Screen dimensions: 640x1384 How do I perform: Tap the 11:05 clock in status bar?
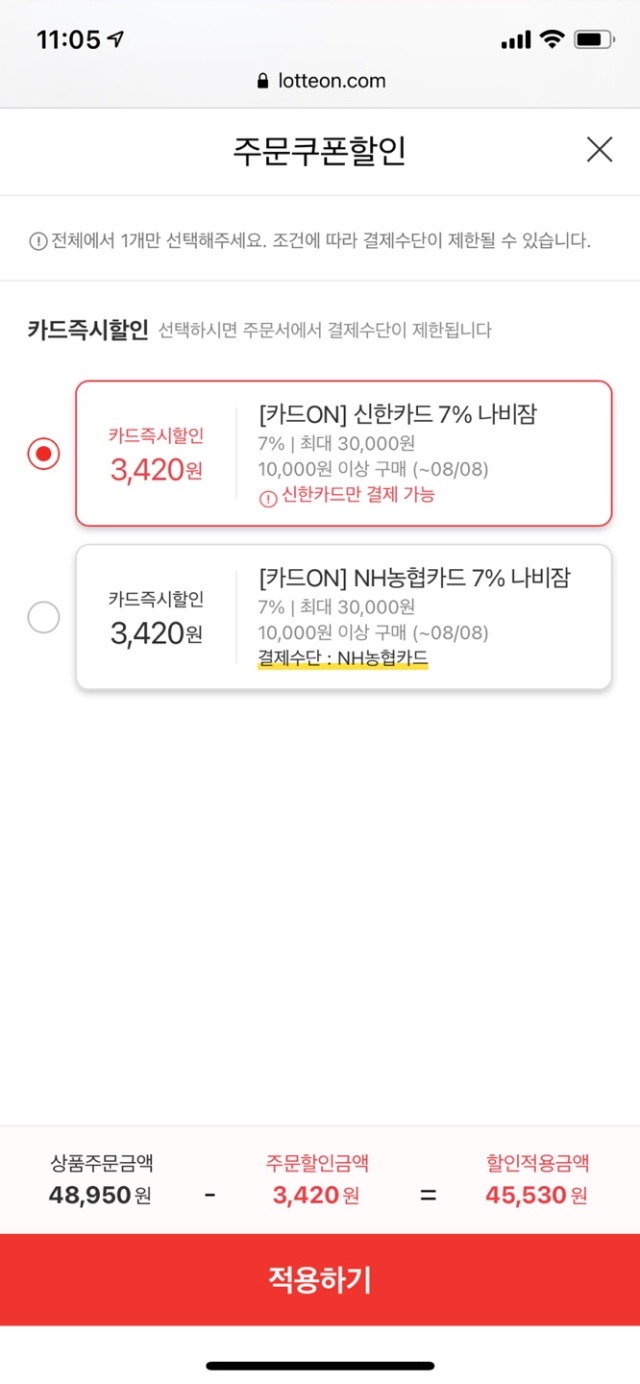coord(68,40)
